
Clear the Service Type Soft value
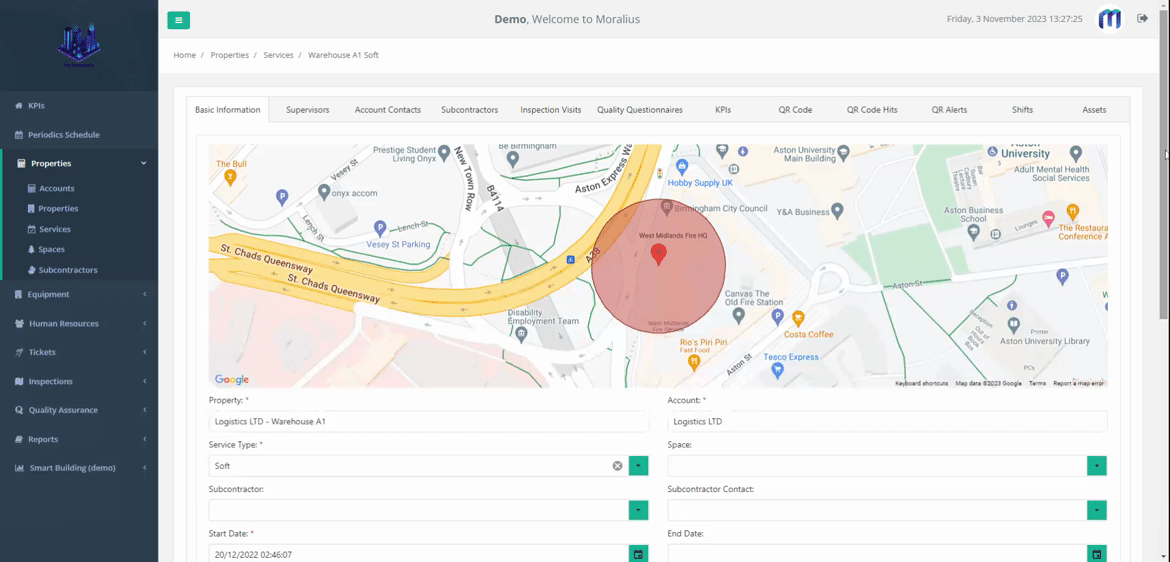pyautogui.click(x=617, y=466)
